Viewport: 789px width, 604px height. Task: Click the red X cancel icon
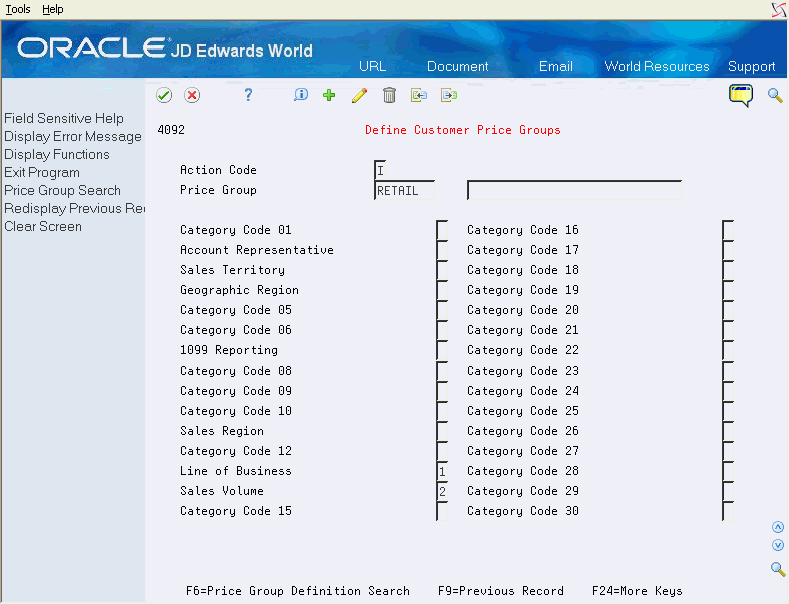(x=192, y=95)
